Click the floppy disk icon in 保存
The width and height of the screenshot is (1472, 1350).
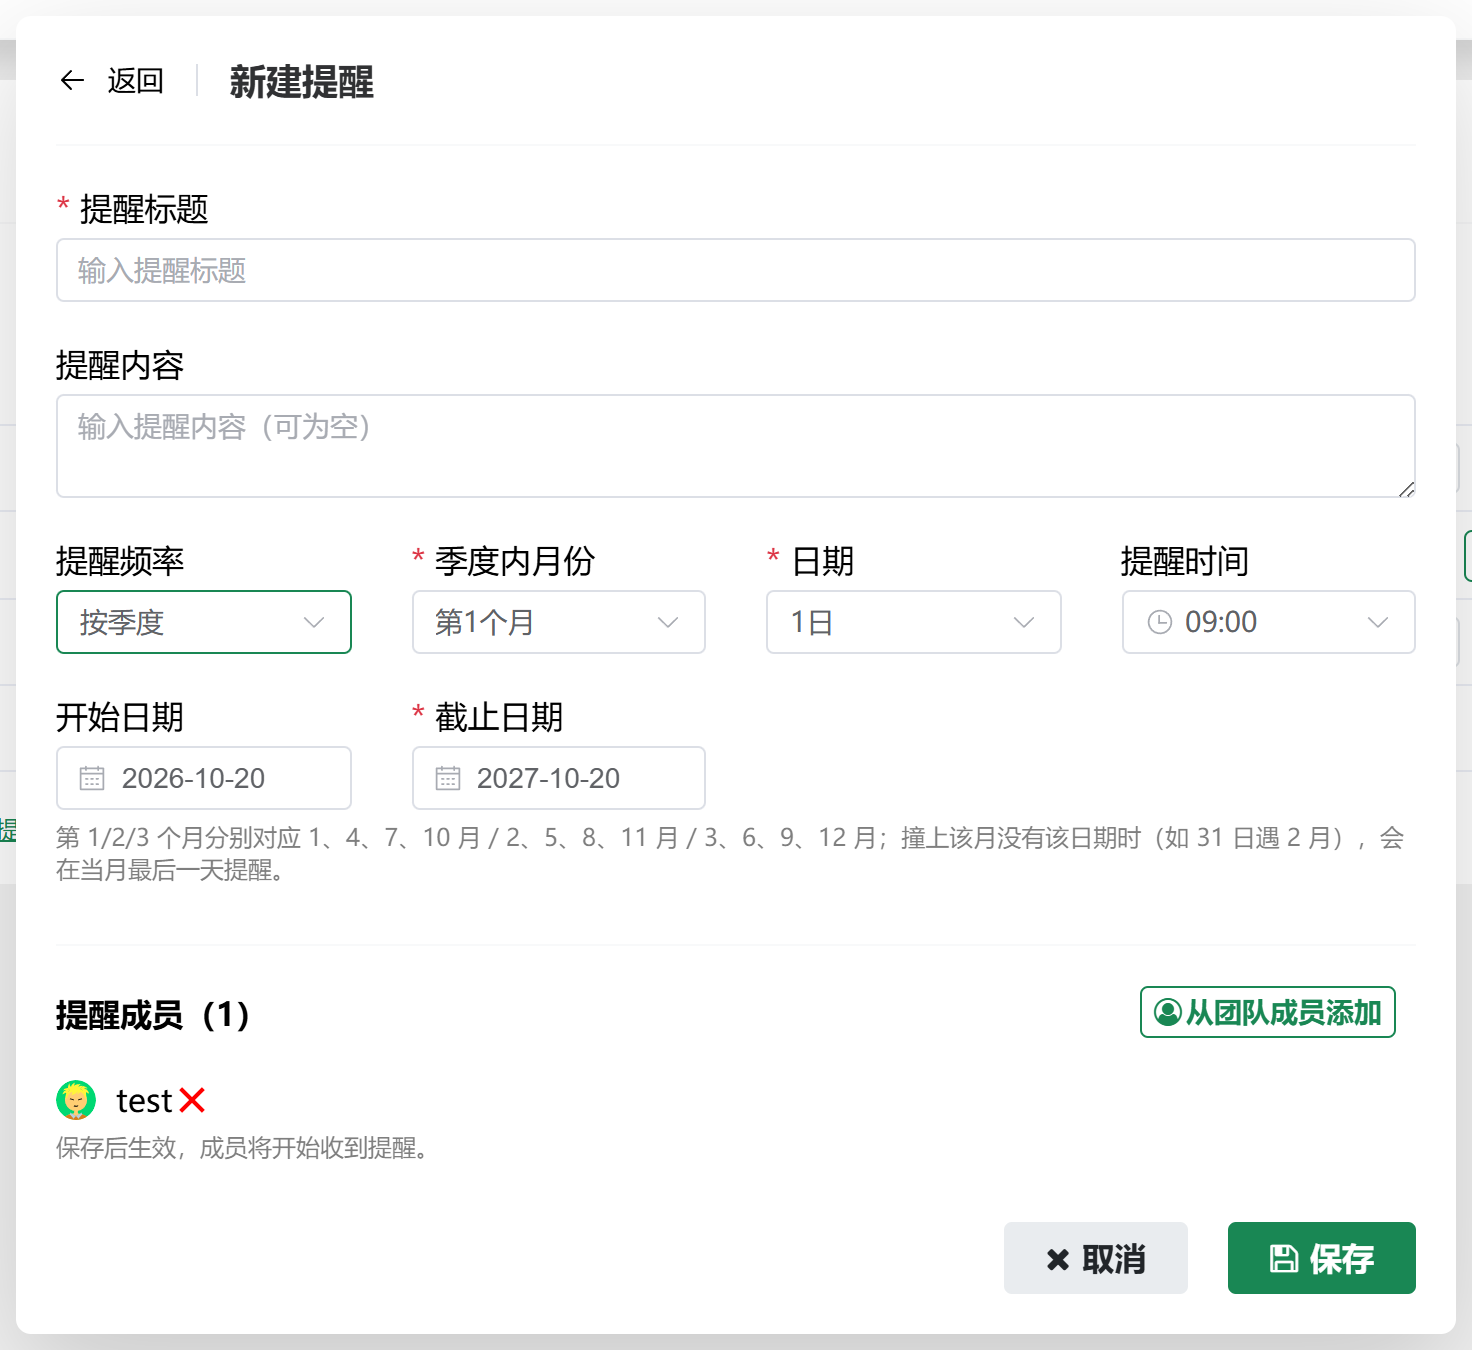coord(1284,1258)
